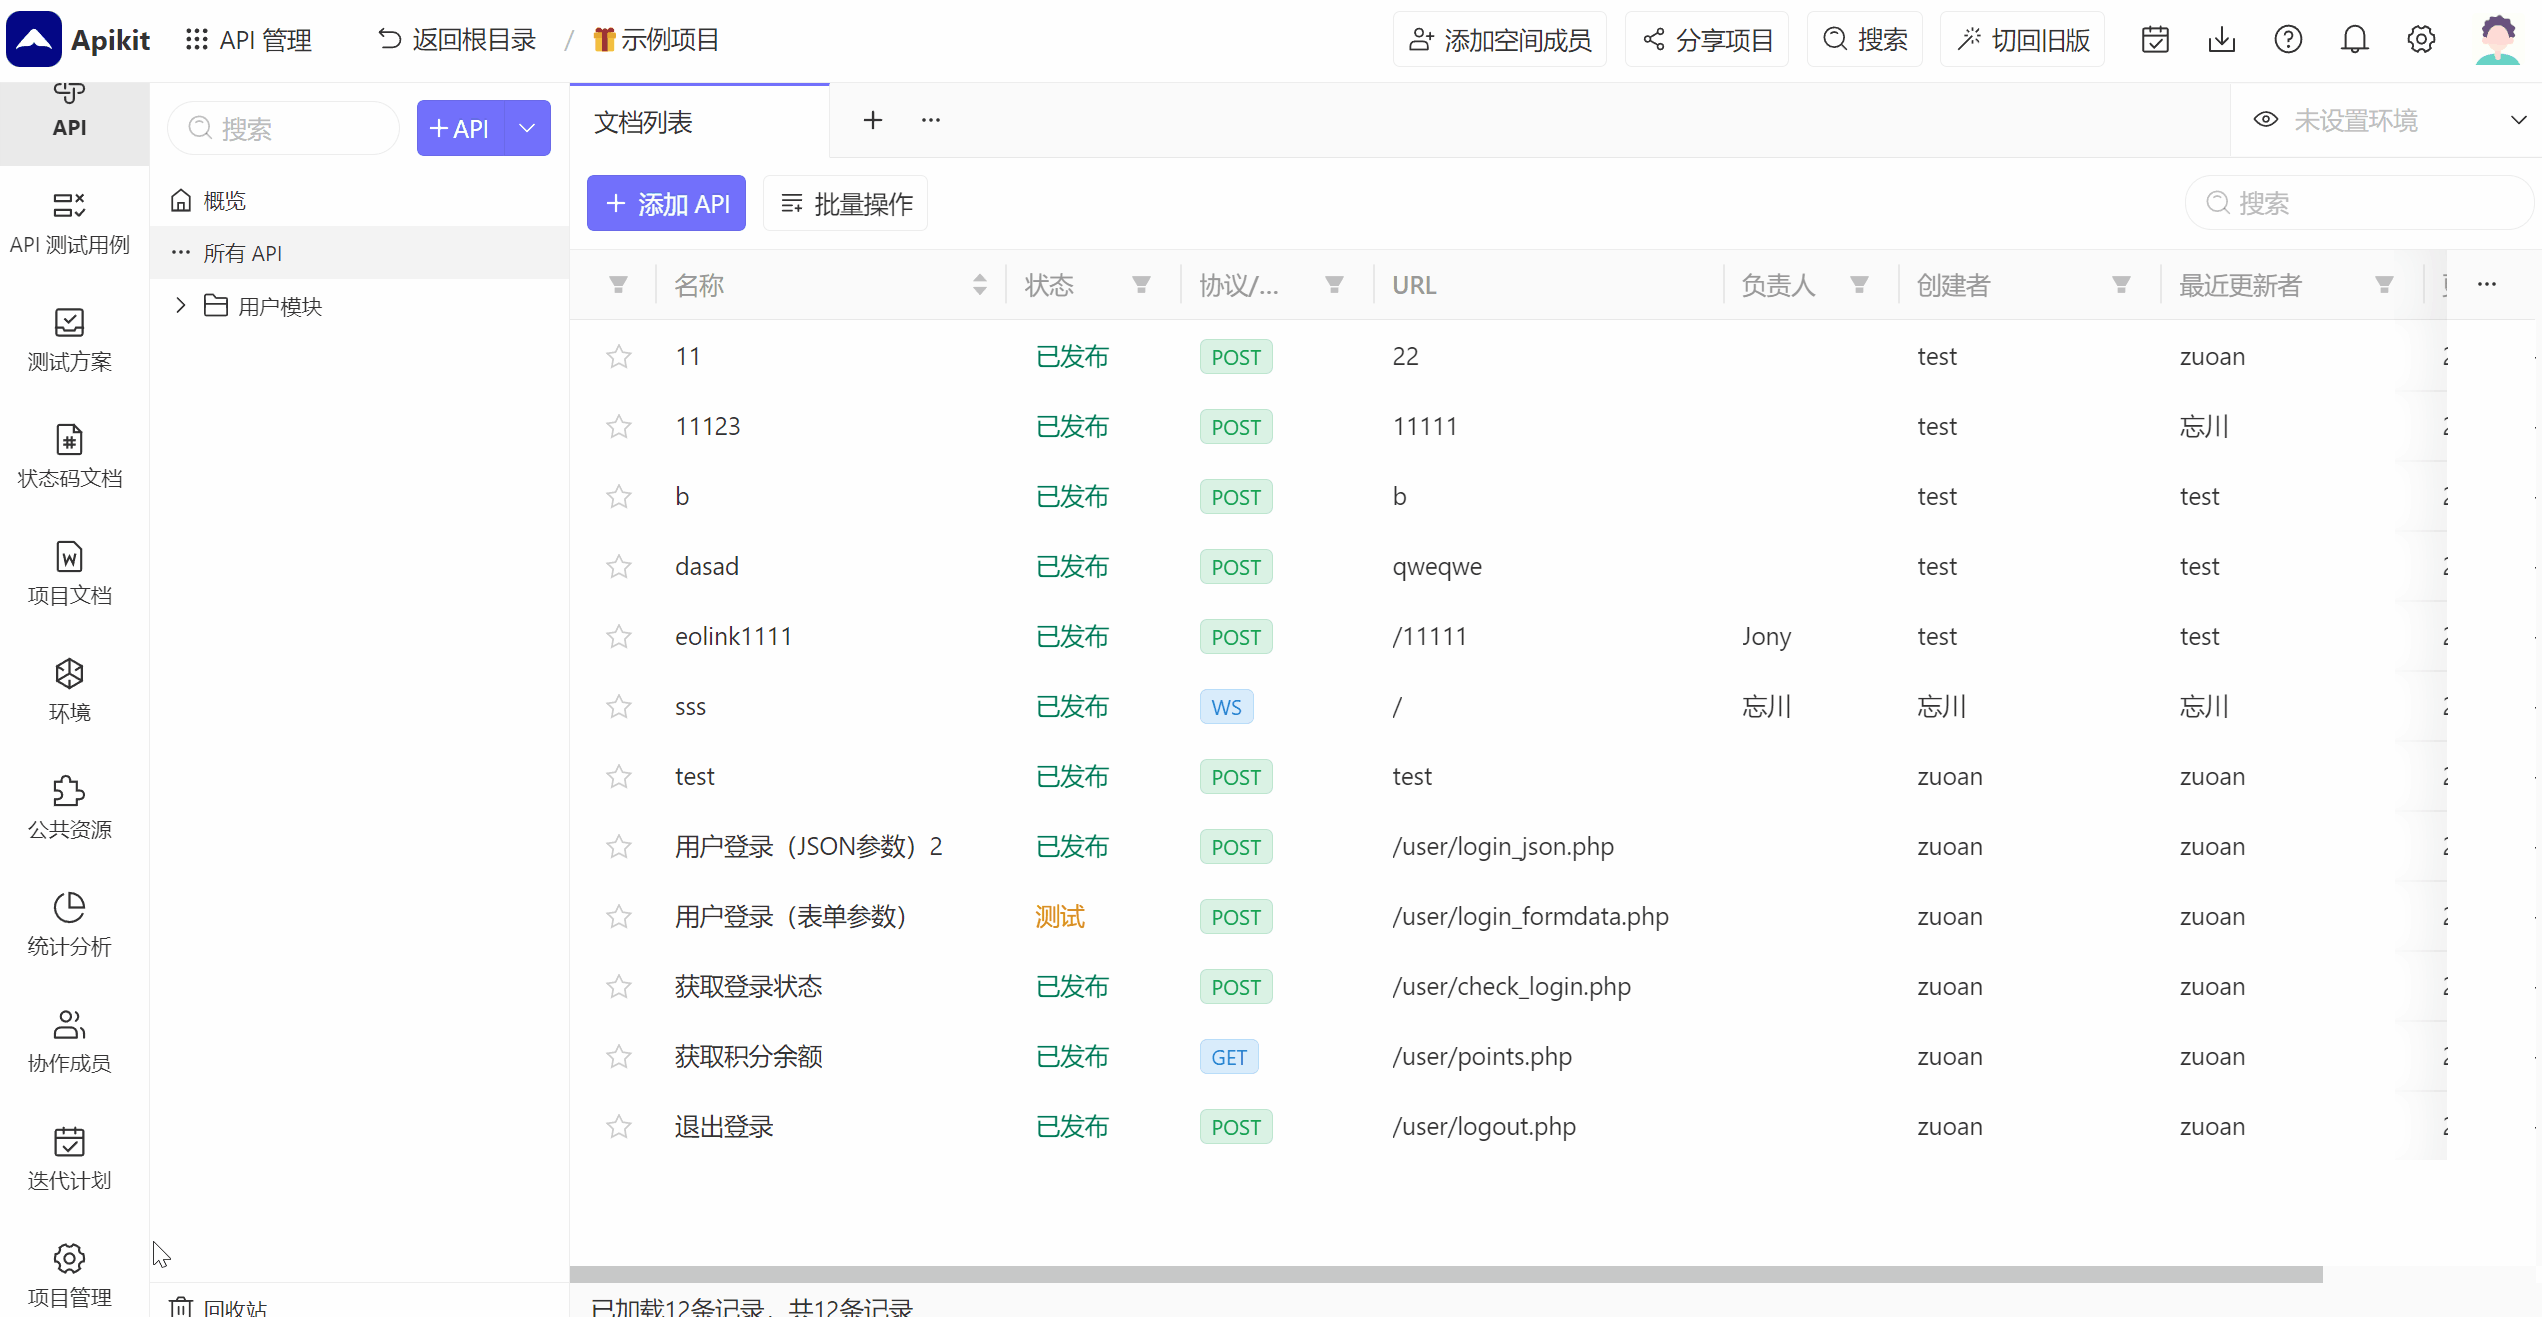Image resolution: width=2542 pixels, height=1317 pixels.
Task: Open the 环境 management panel
Action: pos(69,690)
